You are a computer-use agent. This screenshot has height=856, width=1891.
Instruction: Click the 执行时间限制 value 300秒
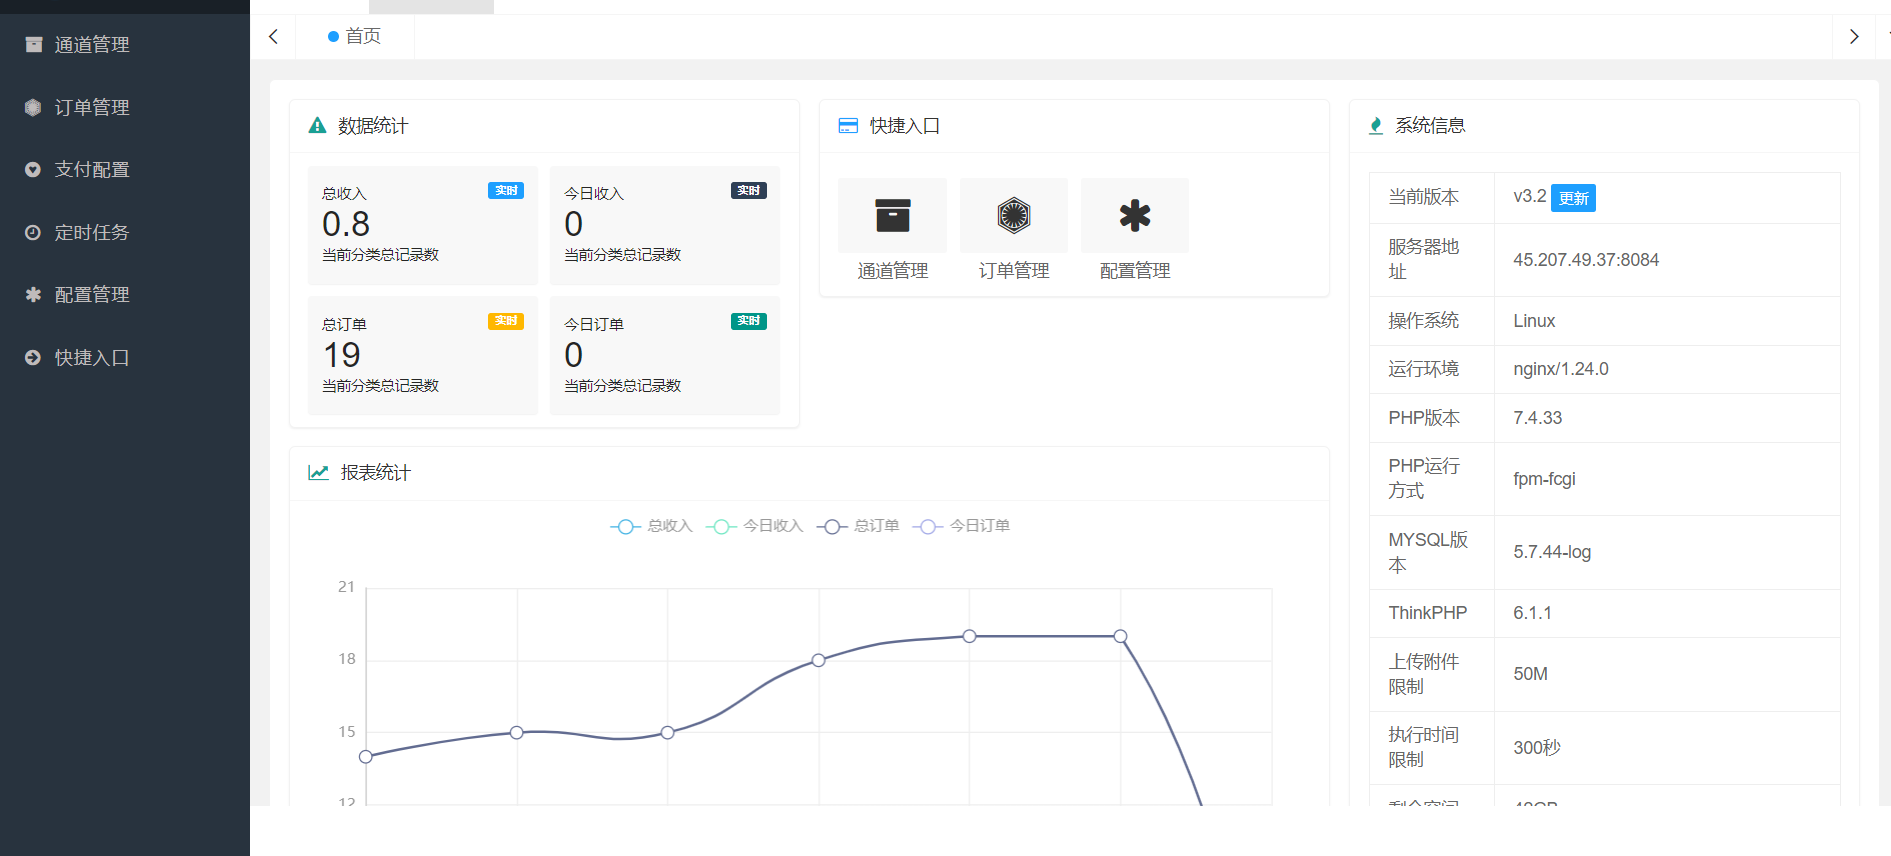click(1537, 748)
